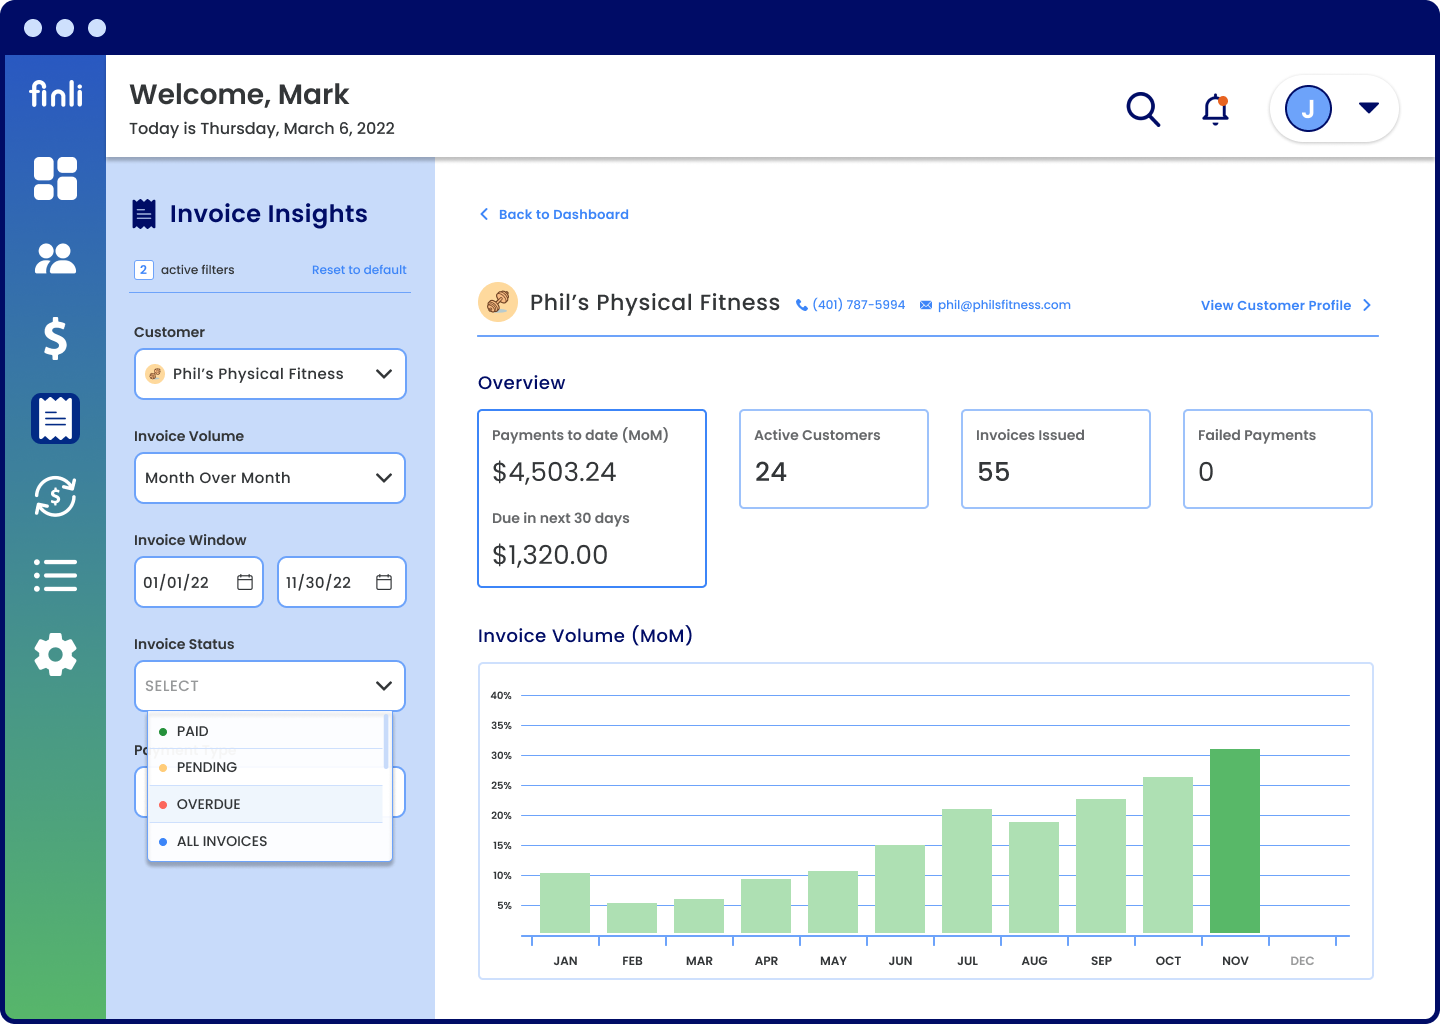Open the dashboard grid icon in sidebar
Screen dimensions: 1440x1024
tap(55, 179)
